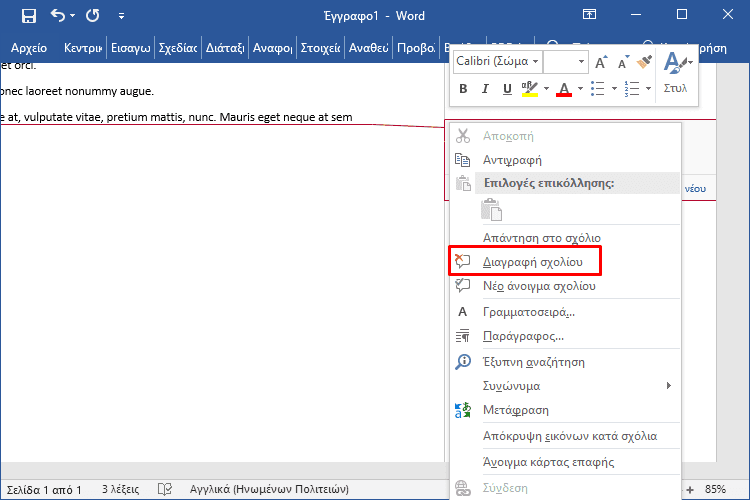Screen dimensions: 750x500
Task: Click the Ribbon Display Options icon
Action: (x=589, y=14)
